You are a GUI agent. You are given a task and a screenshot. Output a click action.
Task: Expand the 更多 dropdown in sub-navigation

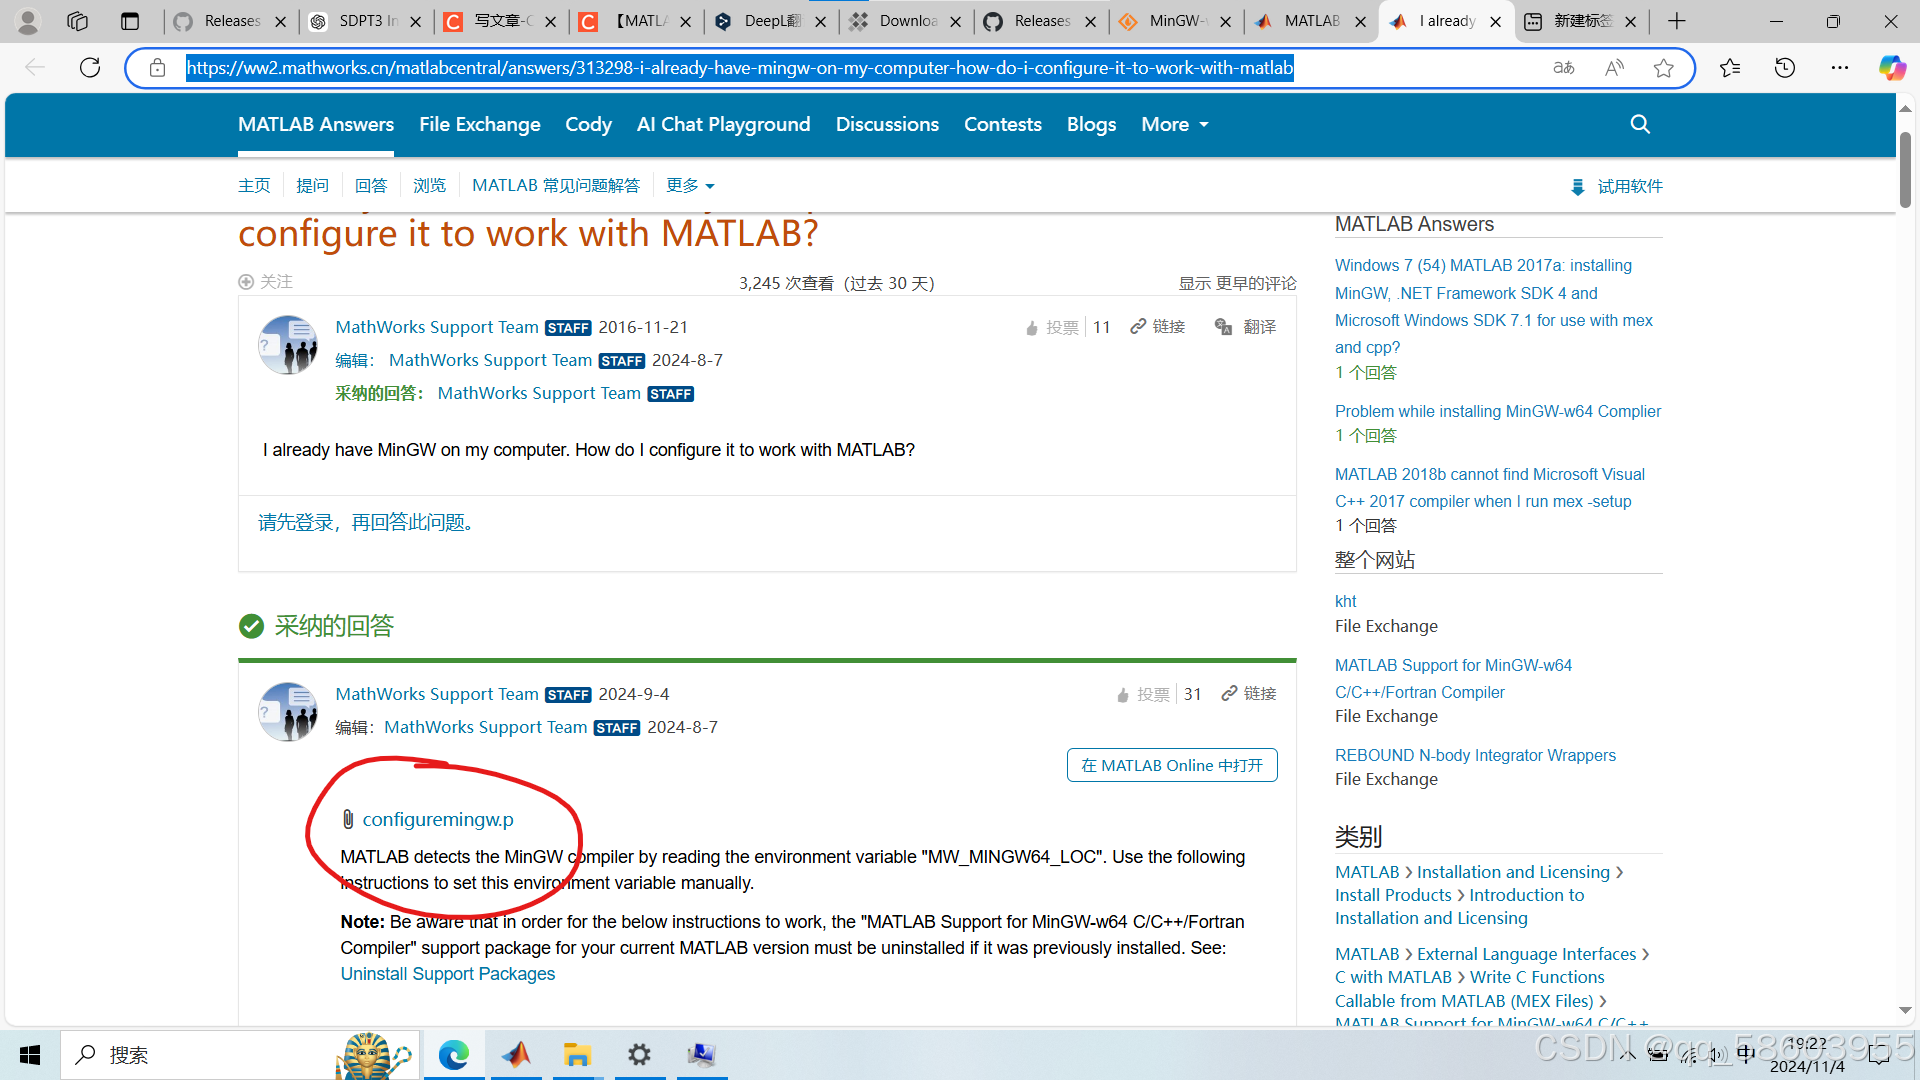point(690,186)
